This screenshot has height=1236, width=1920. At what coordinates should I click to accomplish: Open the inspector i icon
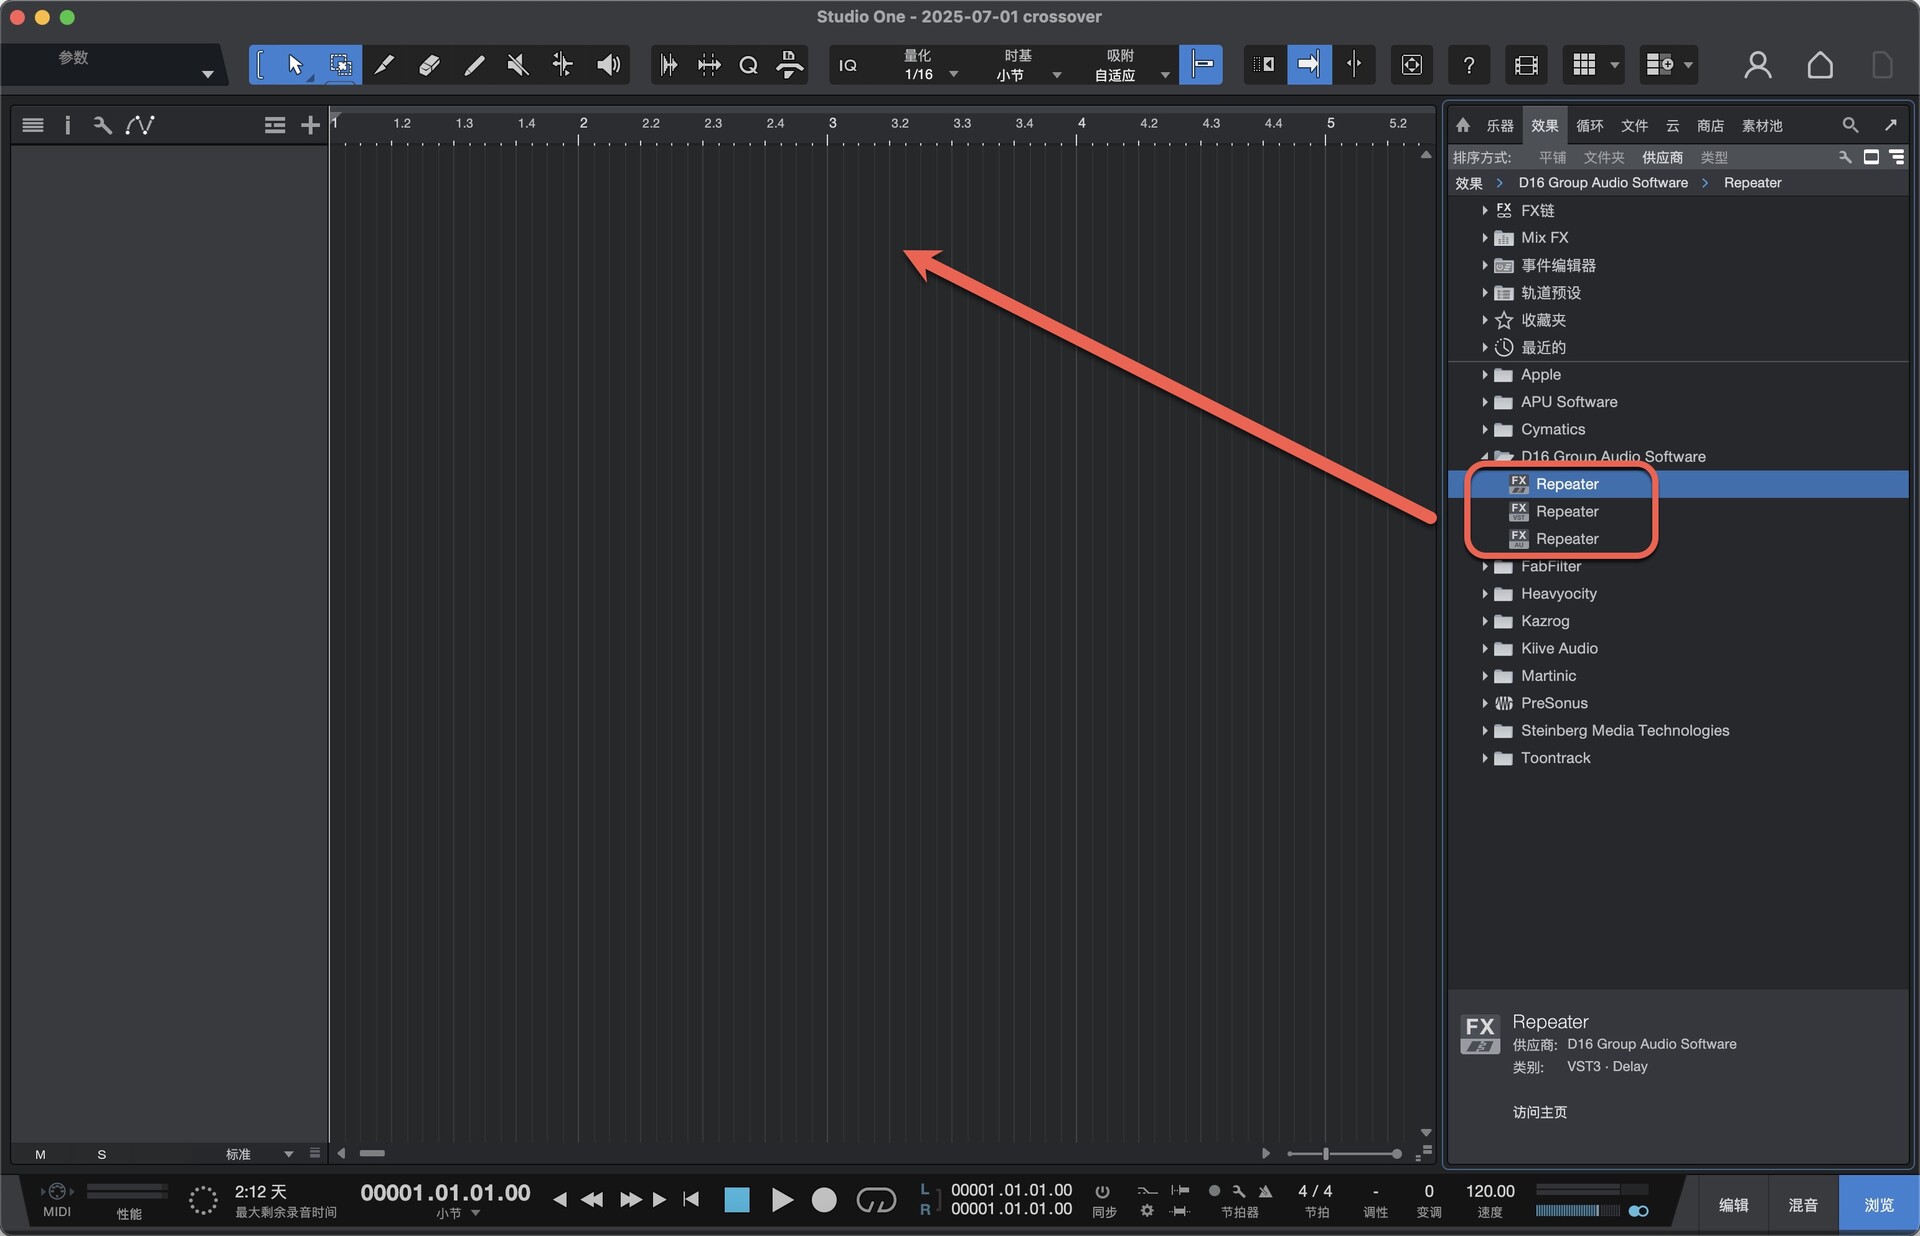click(x=67, y=125)
